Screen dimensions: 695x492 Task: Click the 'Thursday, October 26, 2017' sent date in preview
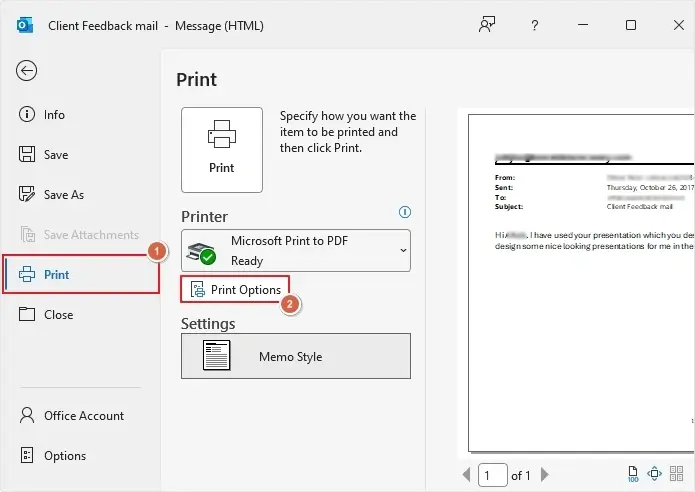650,187
